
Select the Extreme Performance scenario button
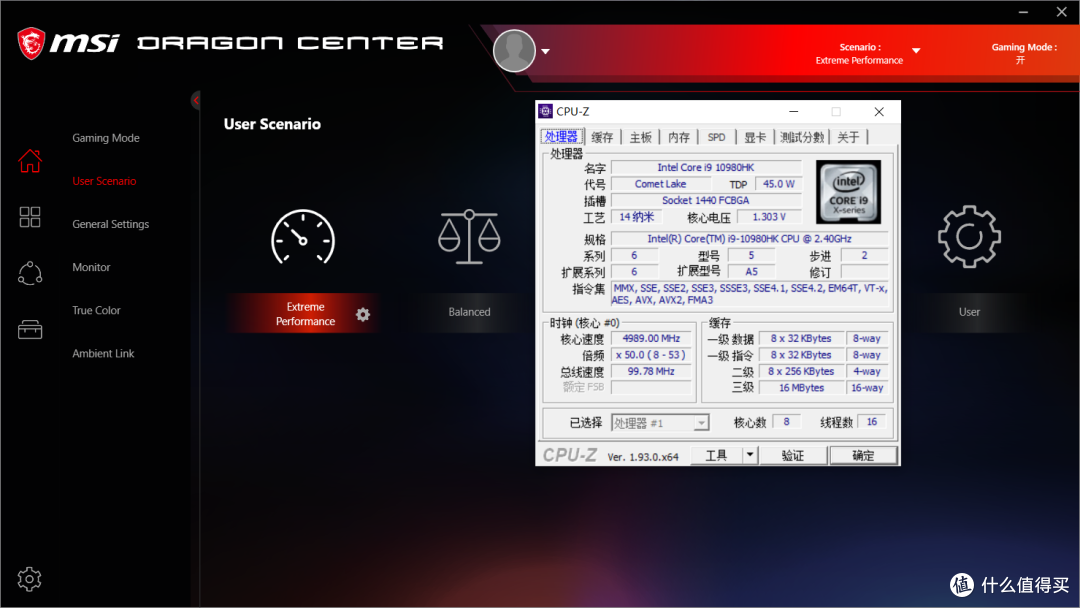305,314
